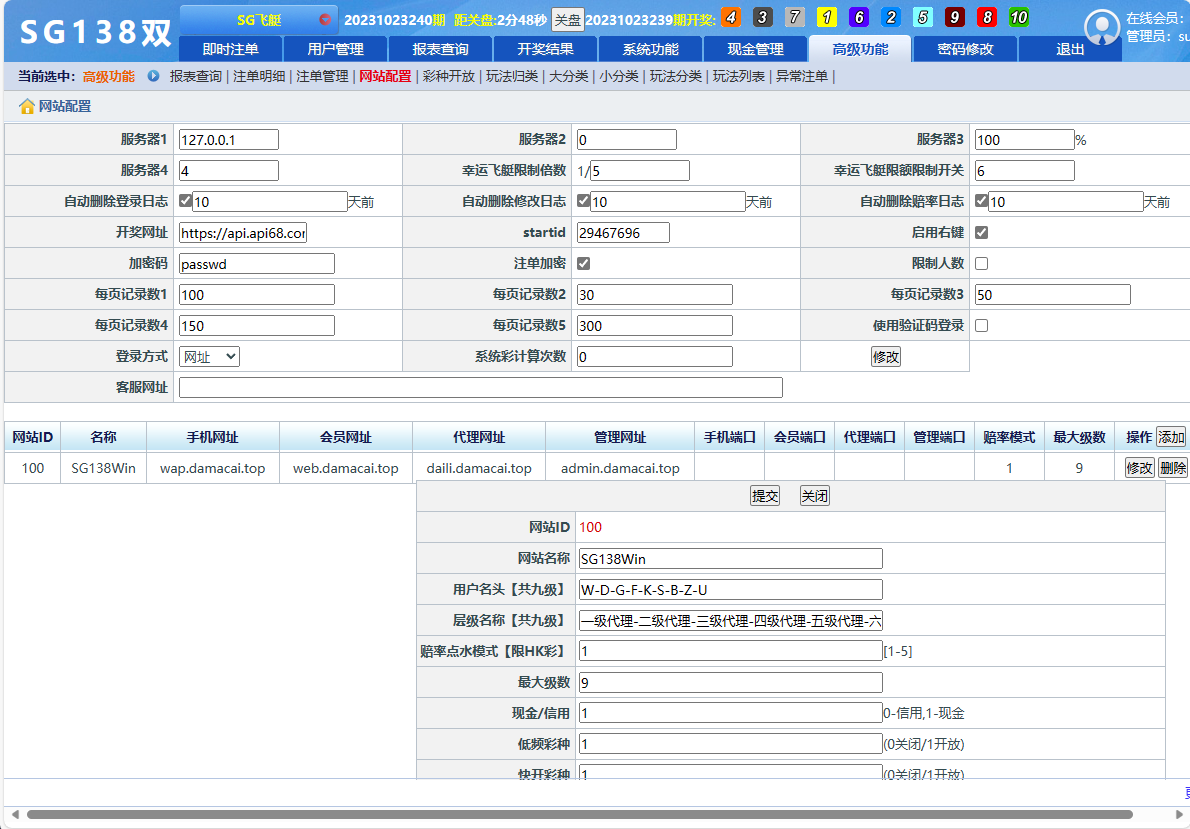The width and height of the screenshot is (1190, 829).
Task: Click the 关闭 button
Action: 814,496
